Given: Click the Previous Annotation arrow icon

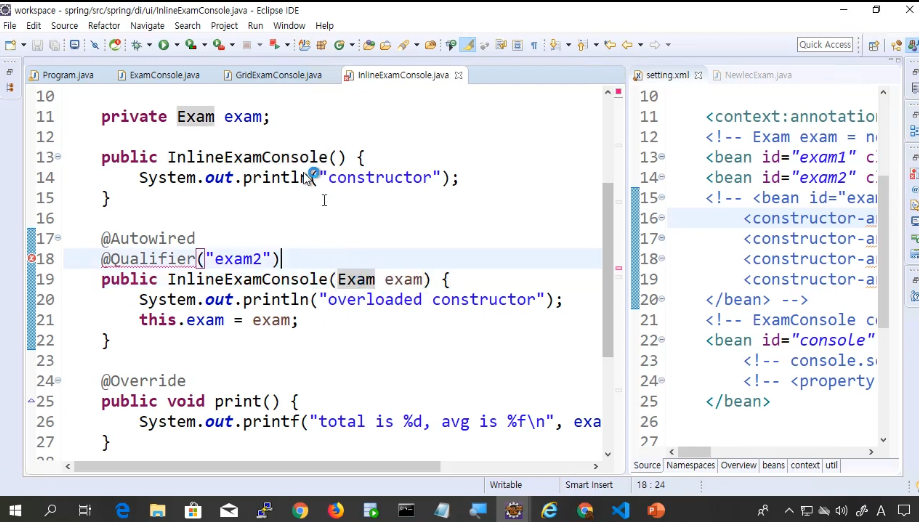Looking at the screenshot, I should [582, 45].
